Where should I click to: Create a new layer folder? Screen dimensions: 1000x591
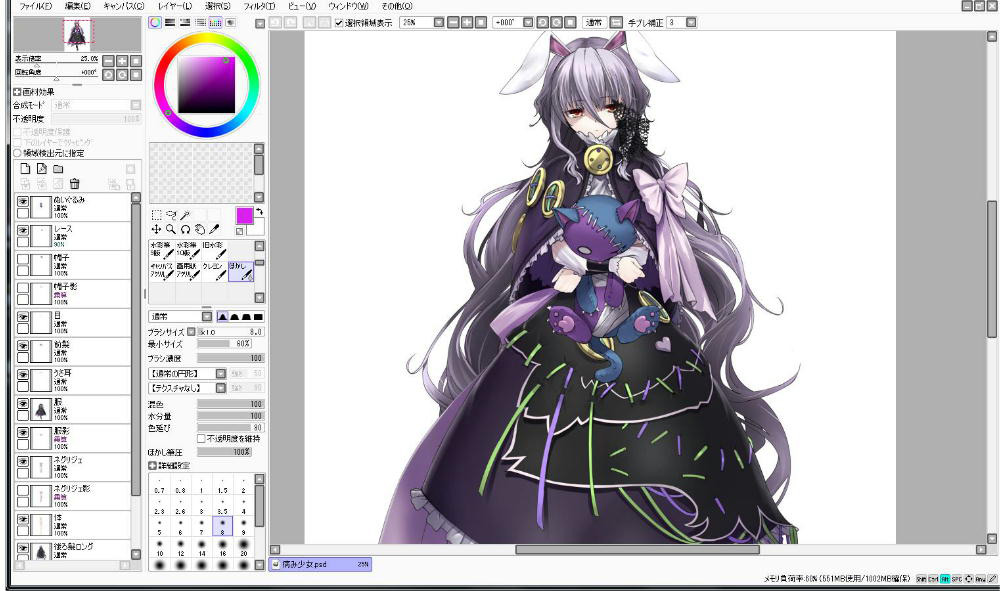coord(58,169)
